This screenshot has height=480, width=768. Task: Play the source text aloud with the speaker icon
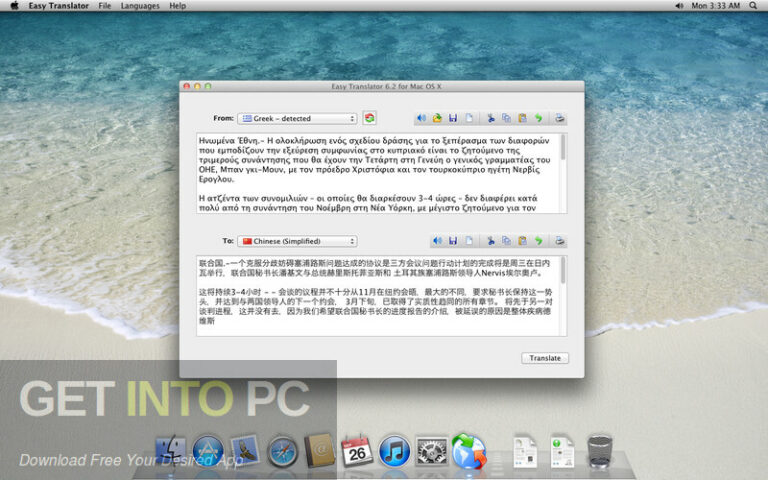click(x=421, y=118)
